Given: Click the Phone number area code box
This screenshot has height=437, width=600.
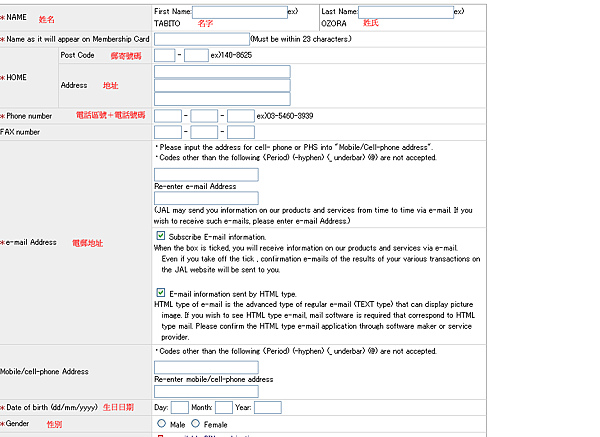Looking at the screenshot, I should [168, 116].
